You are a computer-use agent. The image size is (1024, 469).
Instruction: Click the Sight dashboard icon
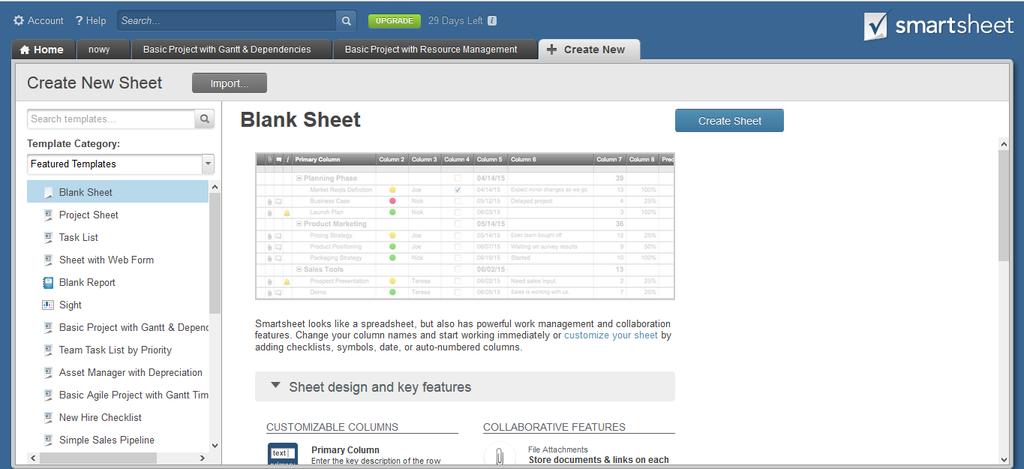(x=48, y=305)
